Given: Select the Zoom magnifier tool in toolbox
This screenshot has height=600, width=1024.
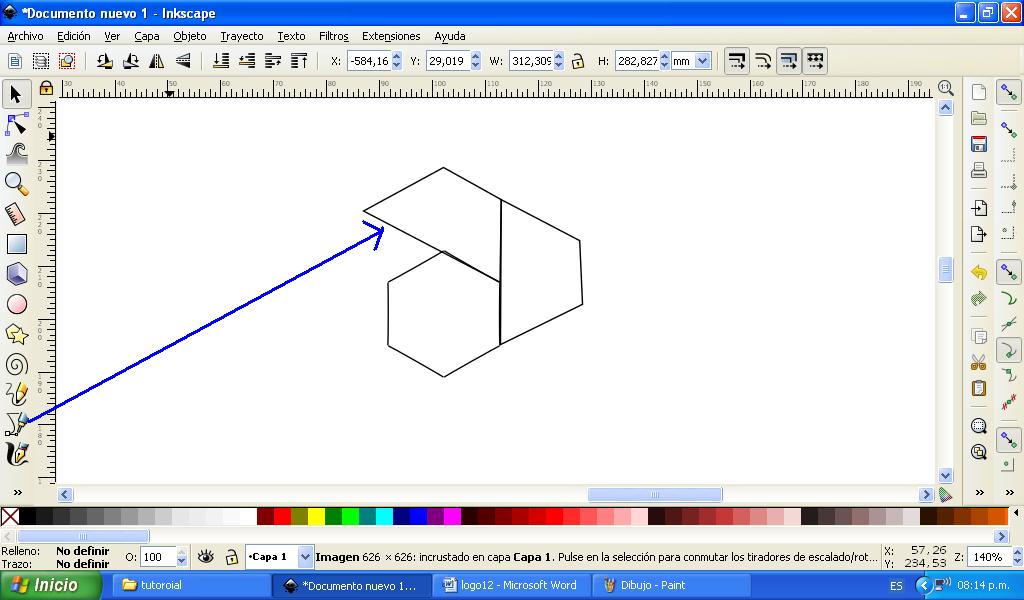Looking at the screenshot, I should click(x=16, y=184).
